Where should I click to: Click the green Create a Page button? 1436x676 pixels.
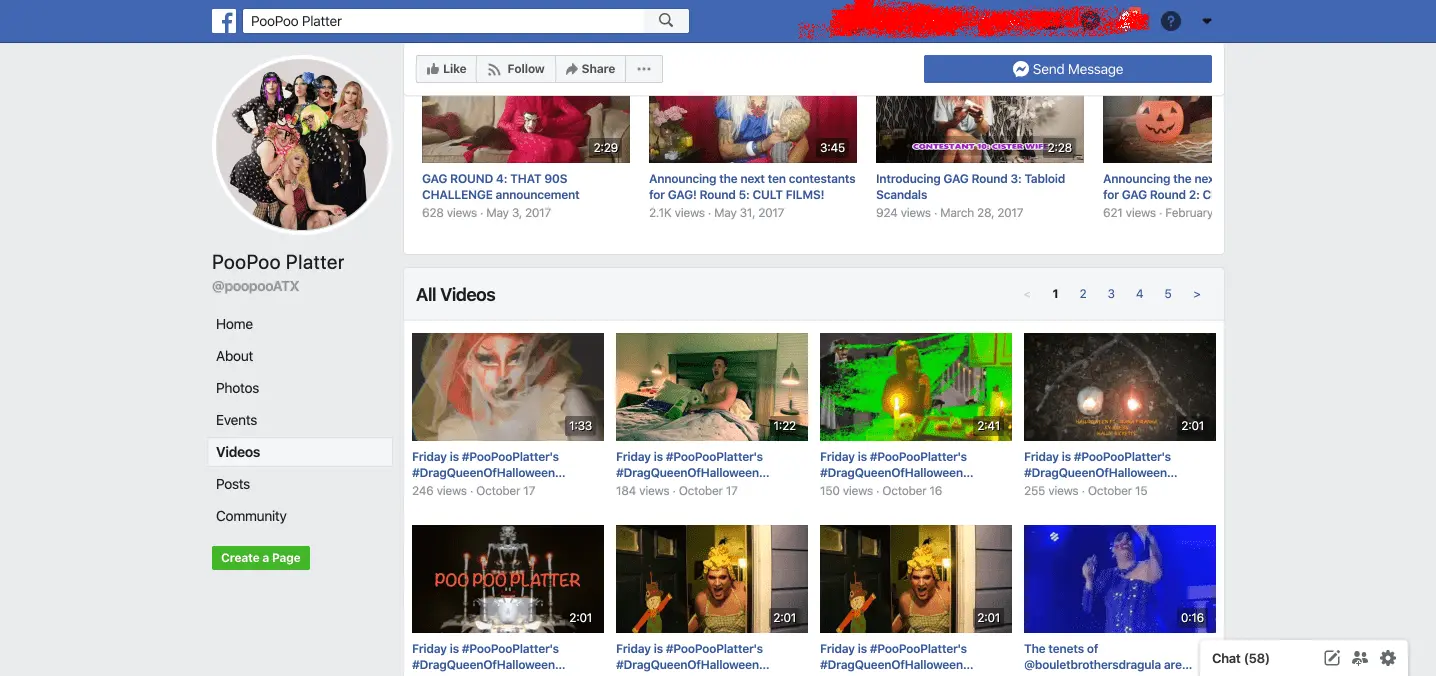[260, 558]
